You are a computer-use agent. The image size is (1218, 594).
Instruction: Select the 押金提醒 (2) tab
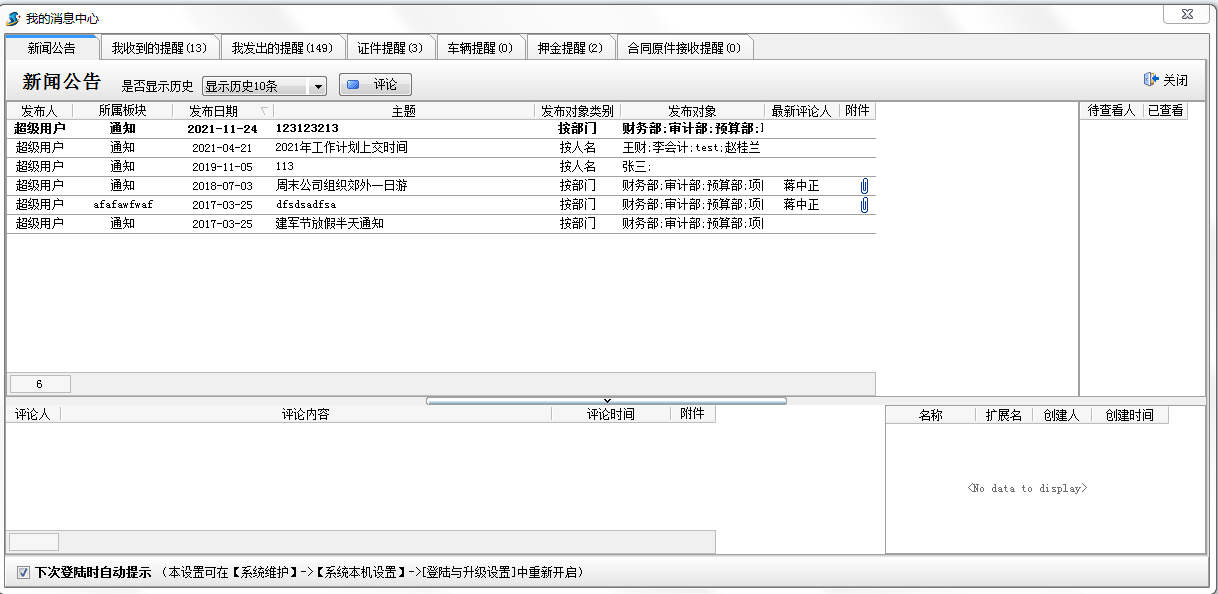(570, 48)
